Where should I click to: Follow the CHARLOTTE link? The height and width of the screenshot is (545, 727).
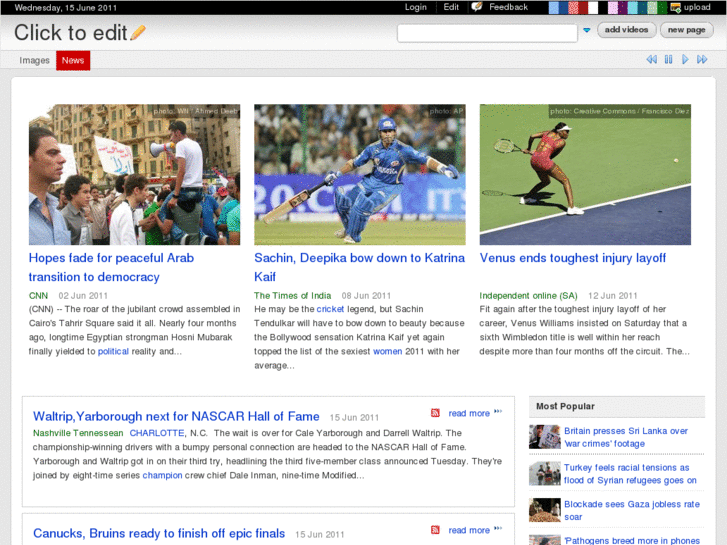tap(157, 433)
